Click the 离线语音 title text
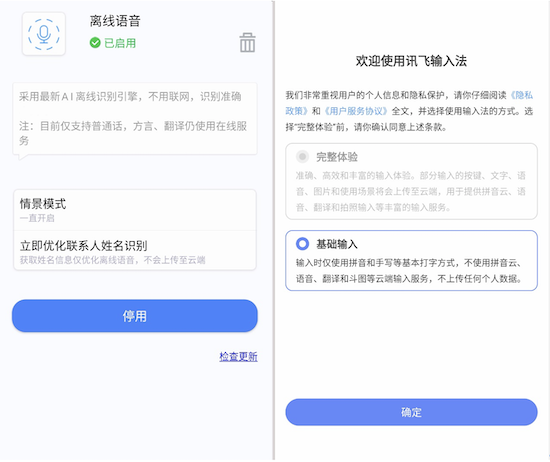The image size is (550, 462). [115, 21]
